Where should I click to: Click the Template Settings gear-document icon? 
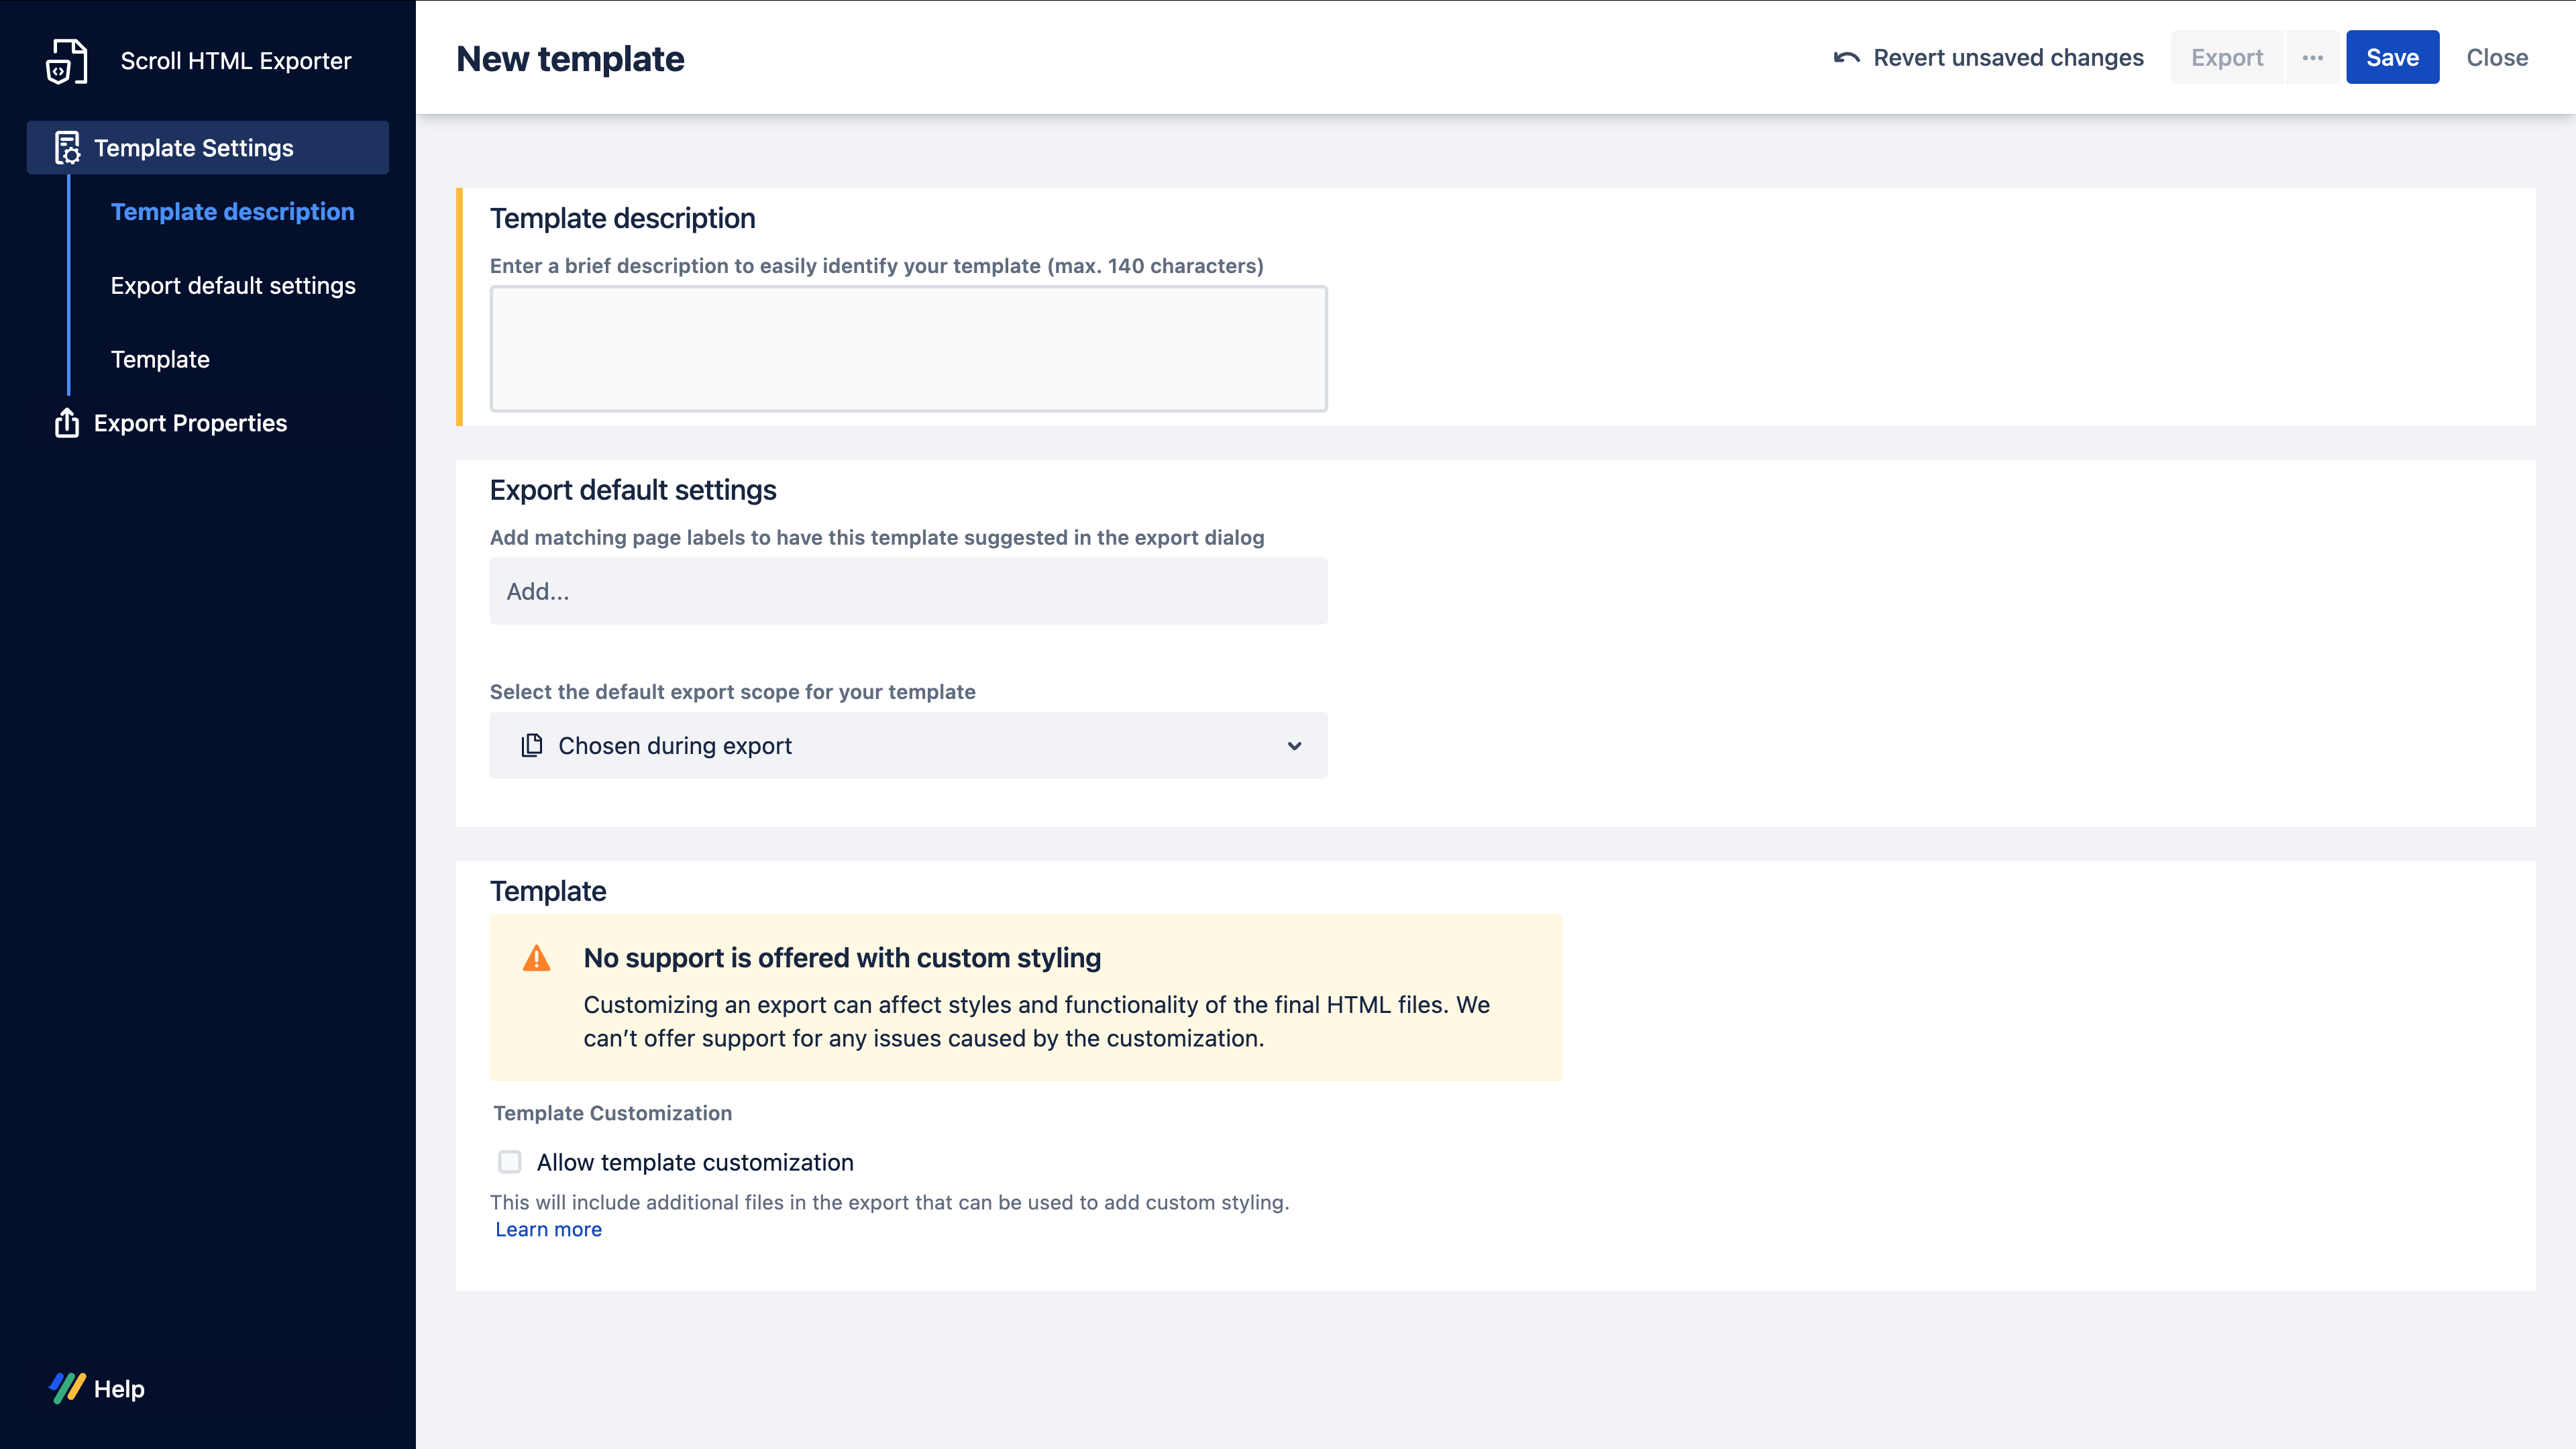point(67,148)
